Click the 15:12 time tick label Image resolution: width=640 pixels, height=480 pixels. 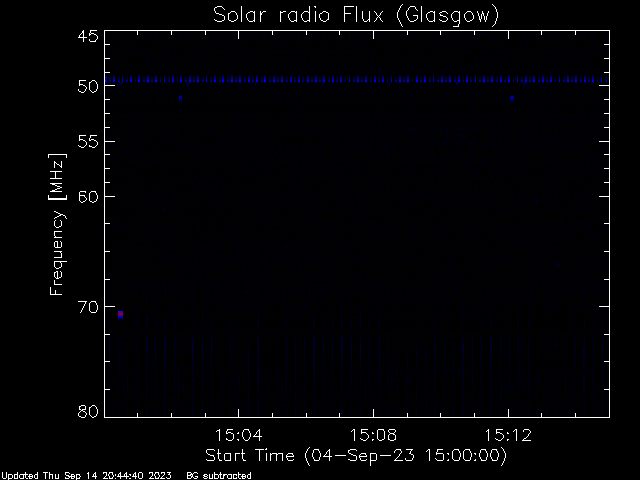[508, 435]
